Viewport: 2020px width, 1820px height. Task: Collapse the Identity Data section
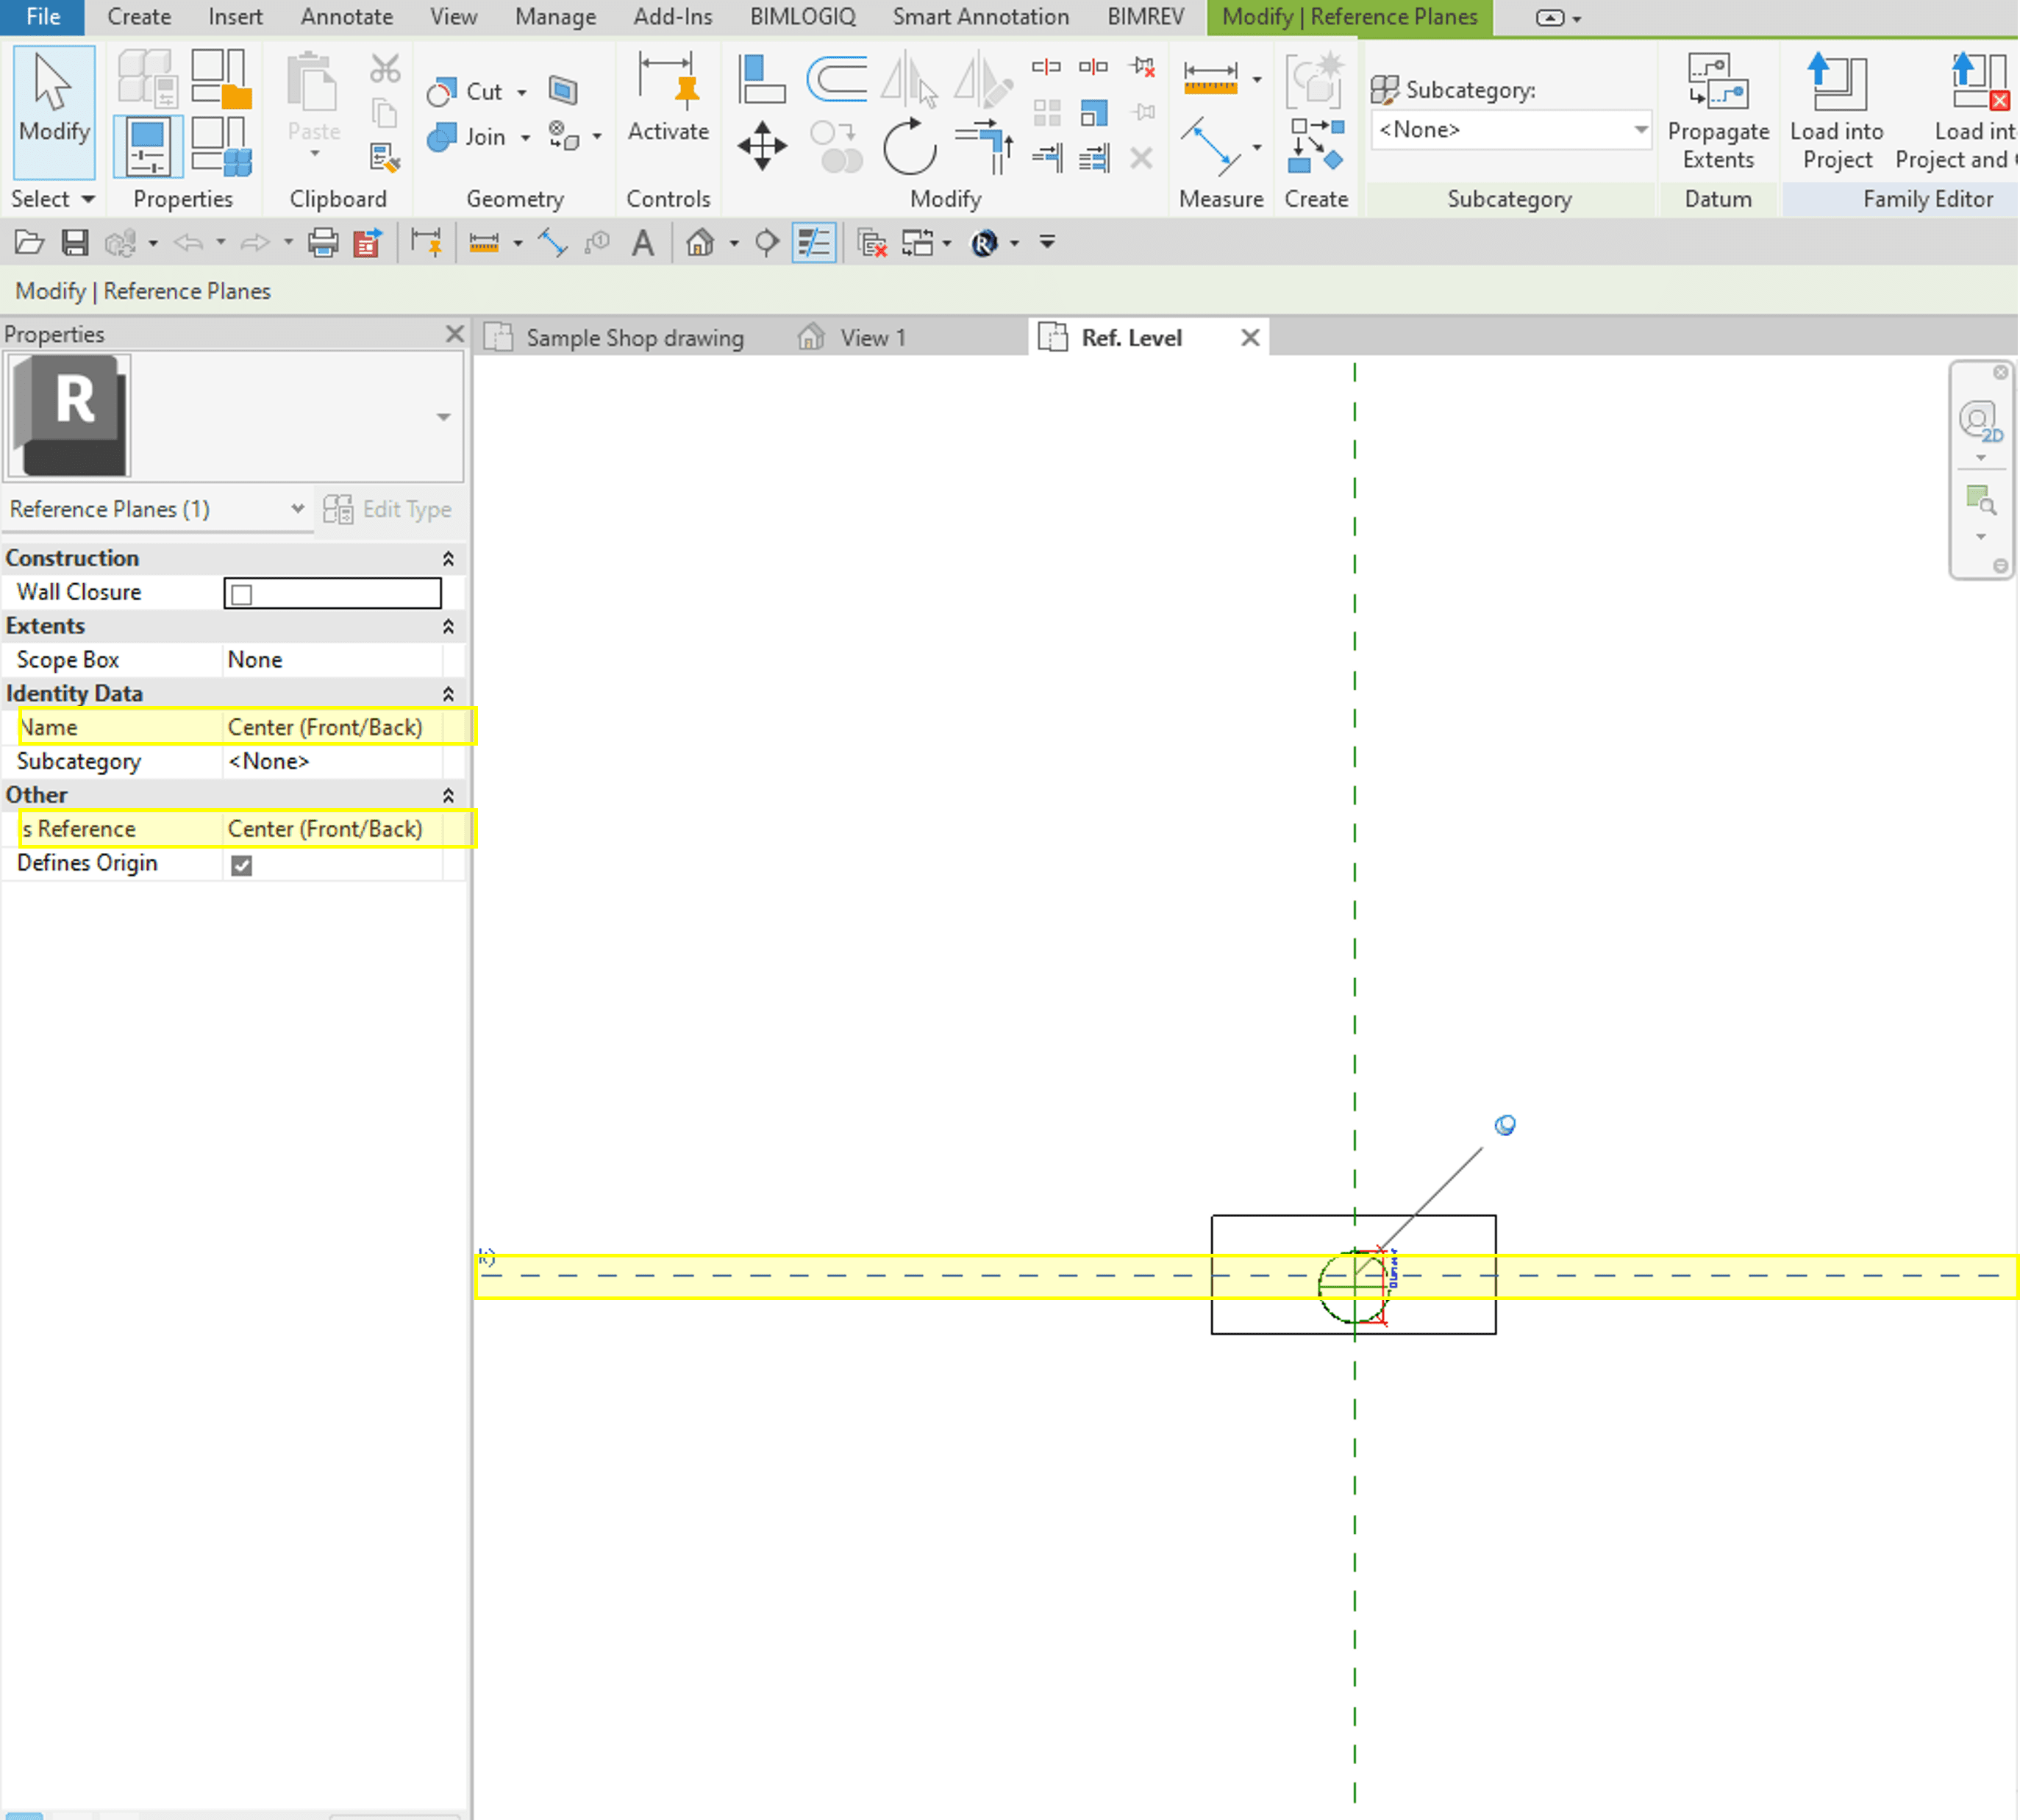pos(448,693)
